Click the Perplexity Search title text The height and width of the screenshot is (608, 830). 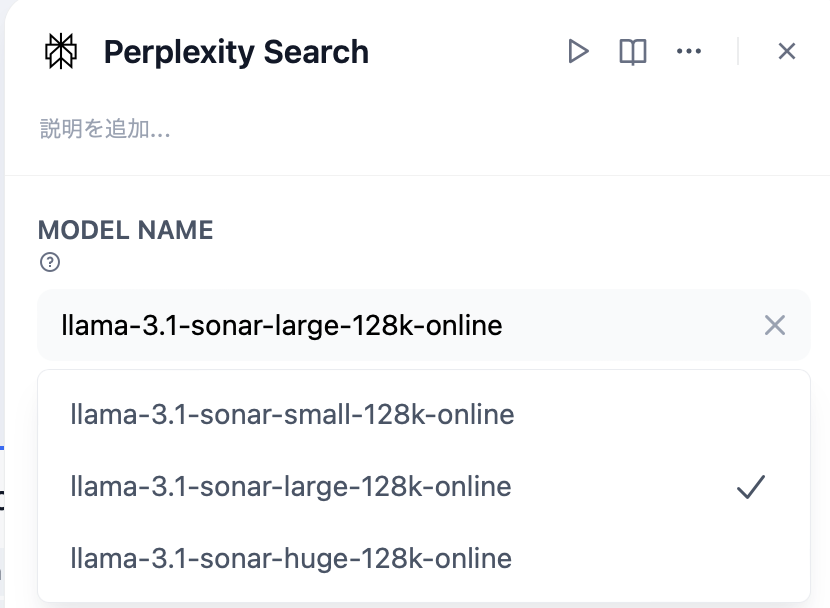point(237,52)
